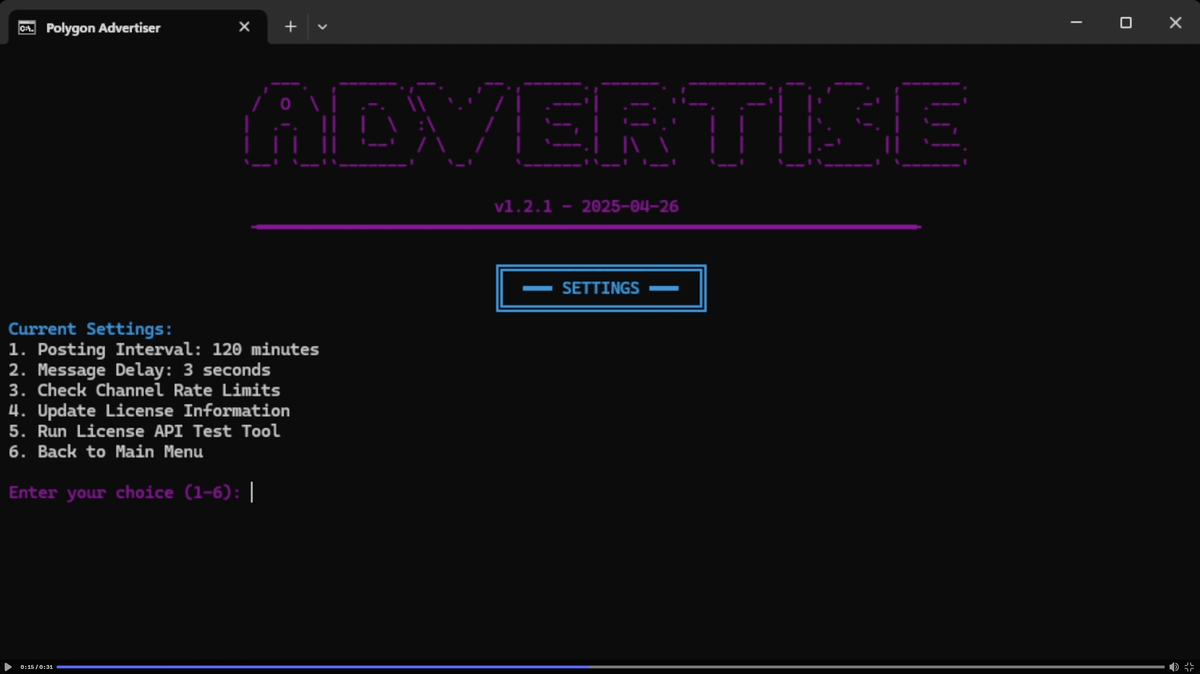Click the video progress bar slider
Image resolution: width=1200 pixels, height=674 pixels.
(588, 666)
